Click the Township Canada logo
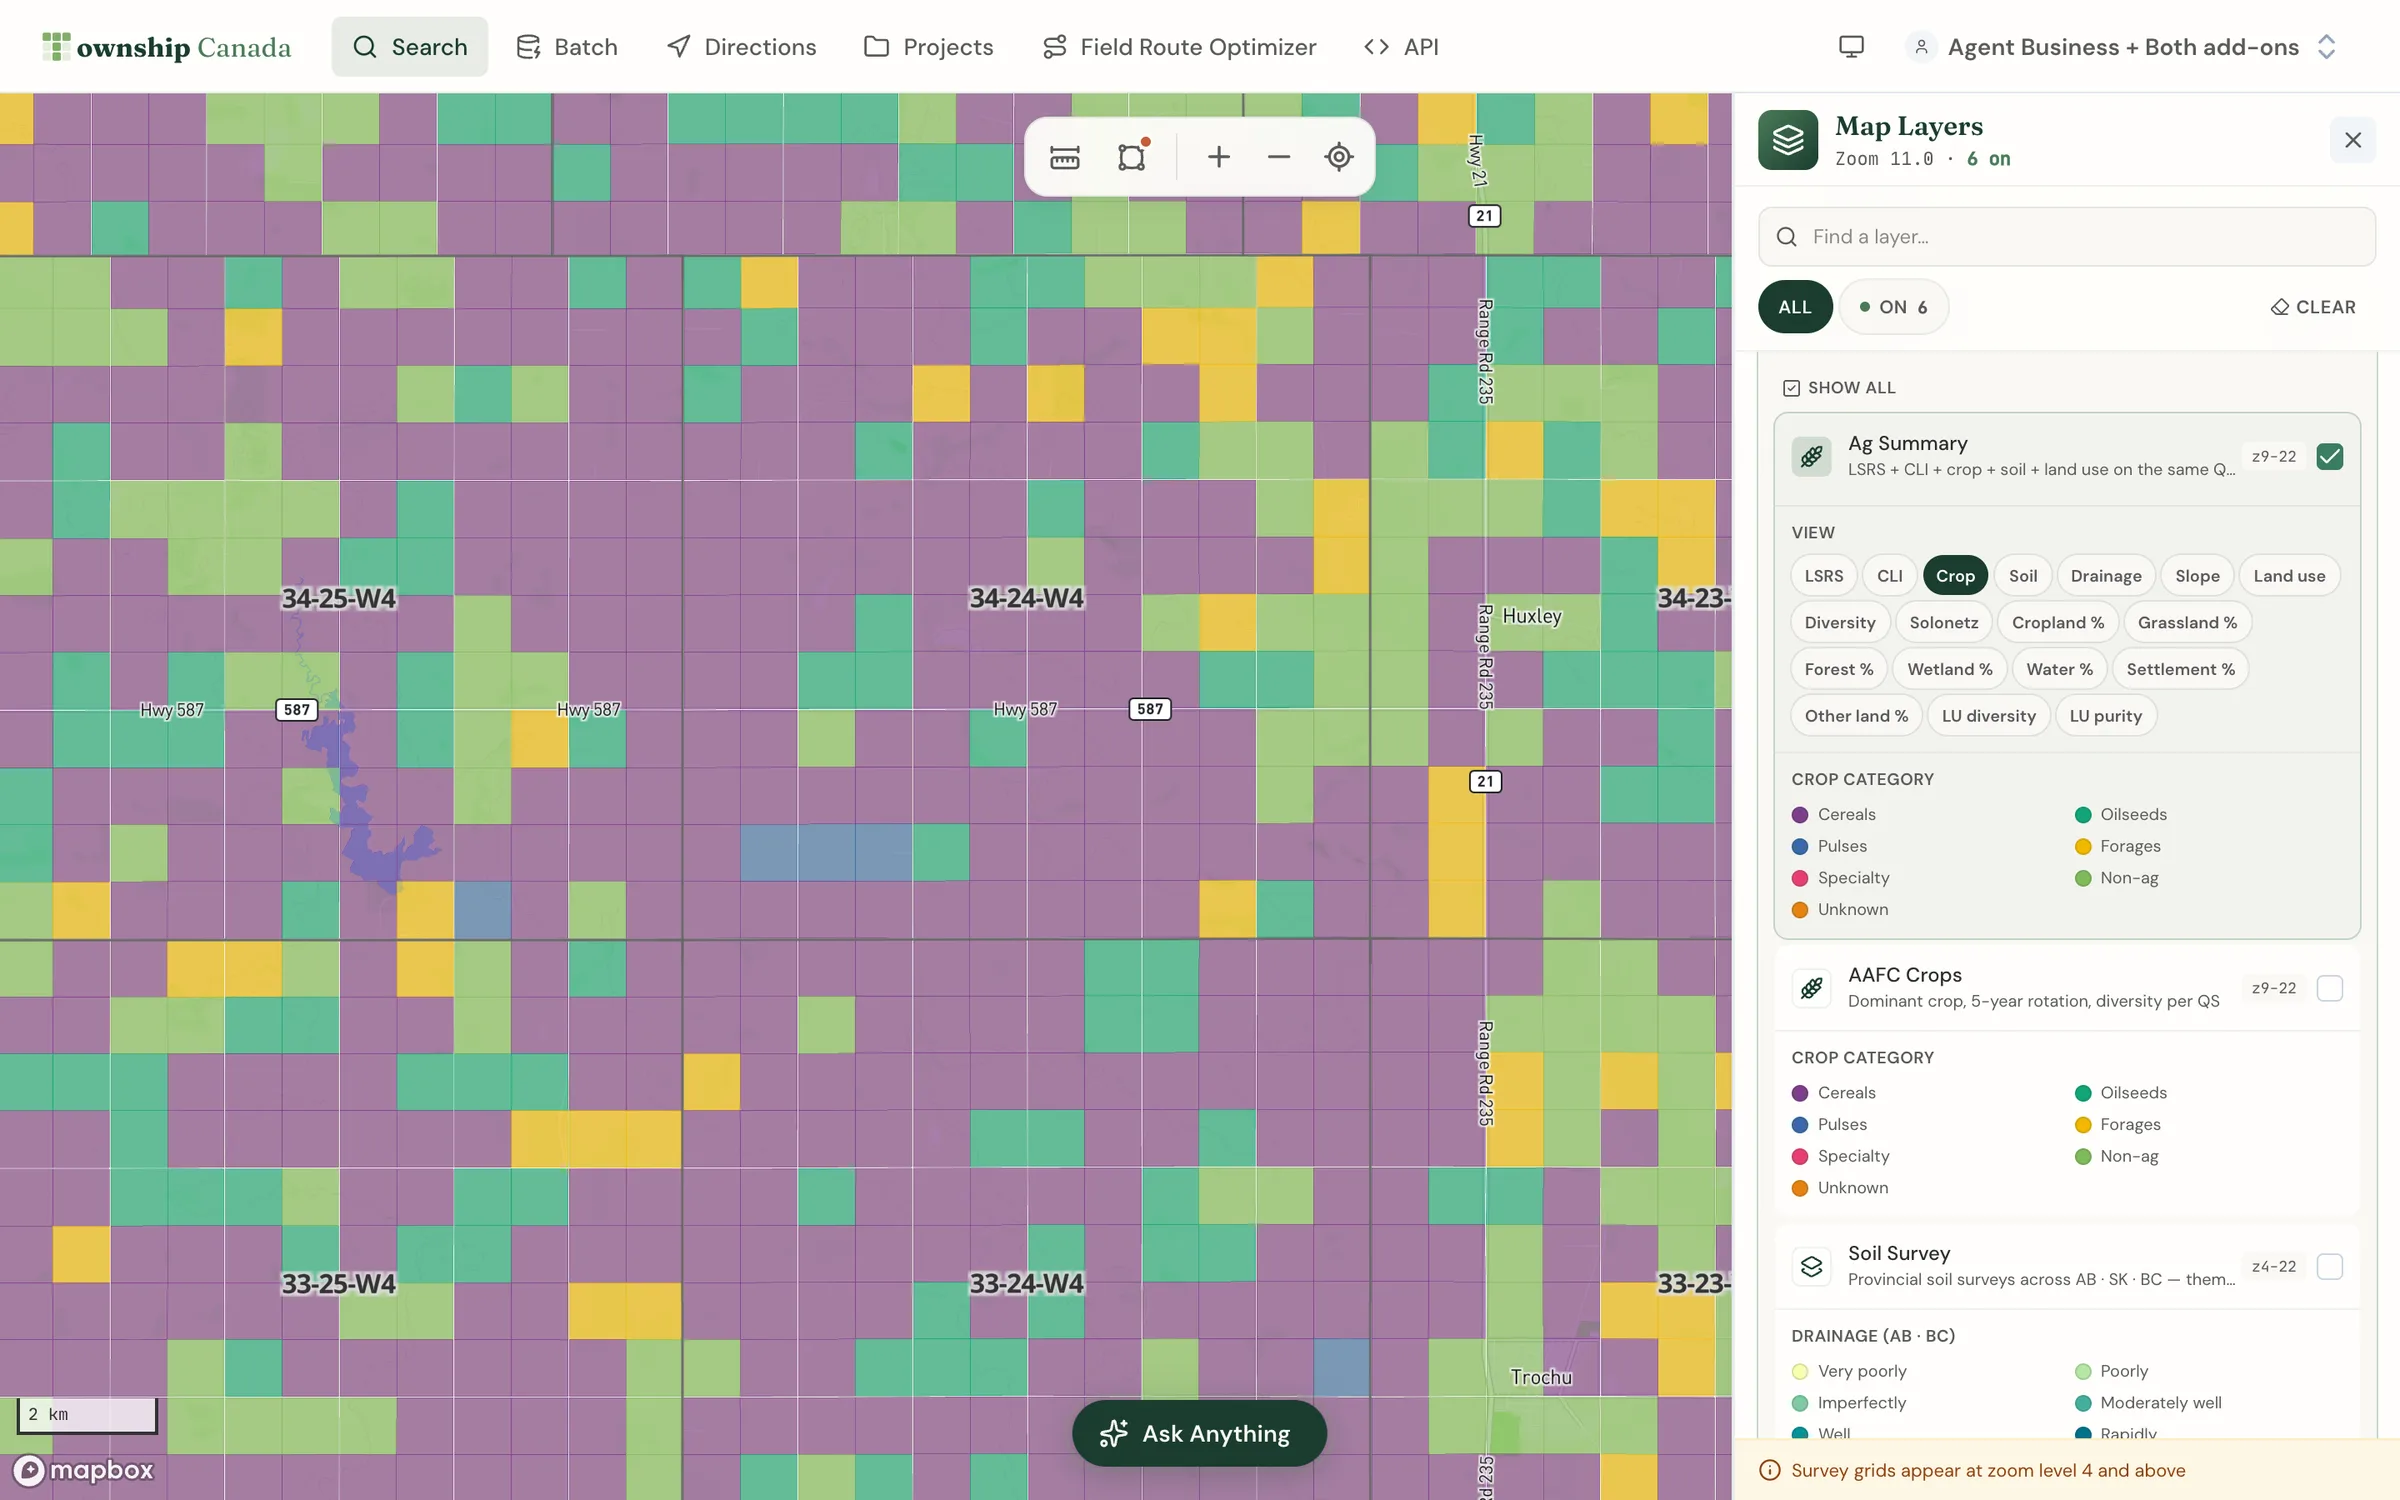This screenshot has height=1500, width=2400. coord(166,47)
